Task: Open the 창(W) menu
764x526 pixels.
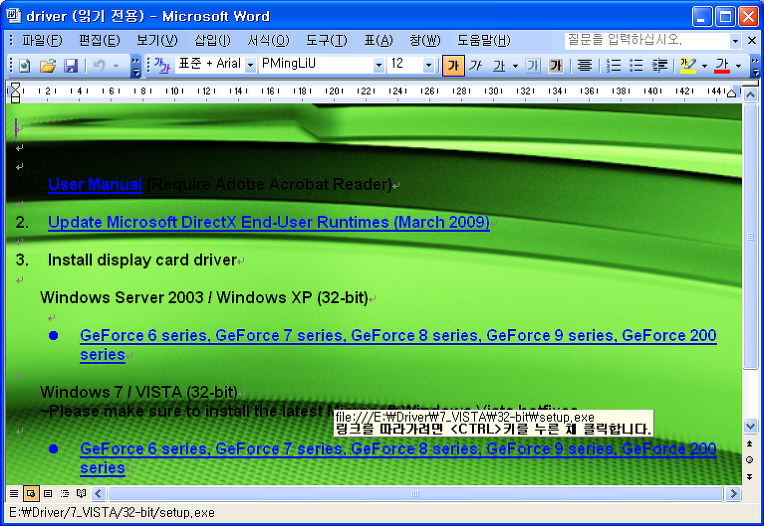Action: (424, 40)
